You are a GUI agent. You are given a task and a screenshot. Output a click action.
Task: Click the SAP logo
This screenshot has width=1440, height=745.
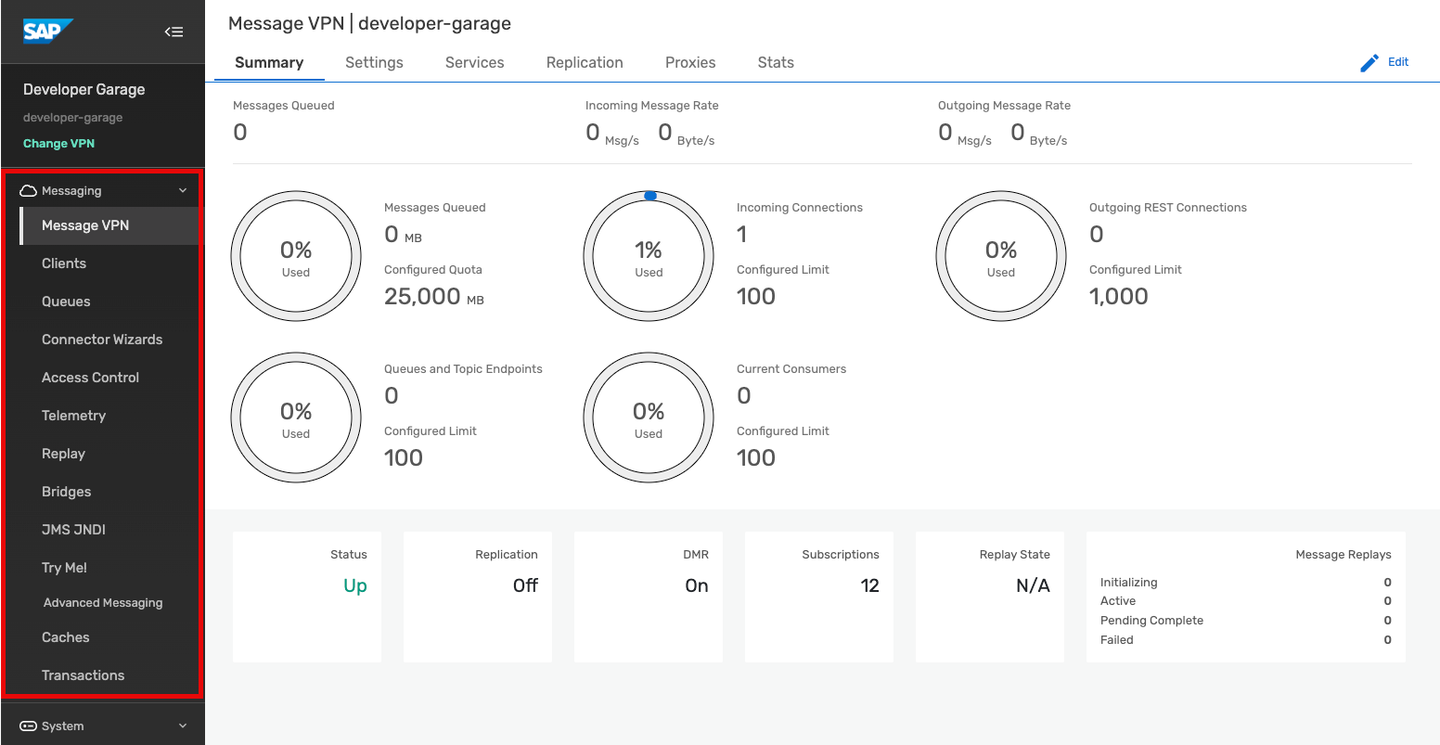point(48,31)
